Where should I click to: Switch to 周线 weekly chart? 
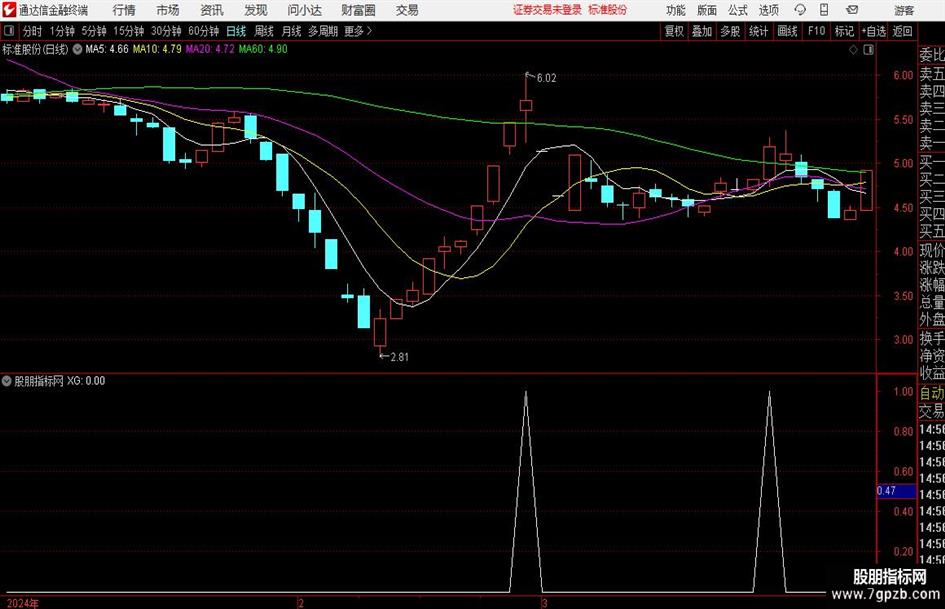[264, 31]
